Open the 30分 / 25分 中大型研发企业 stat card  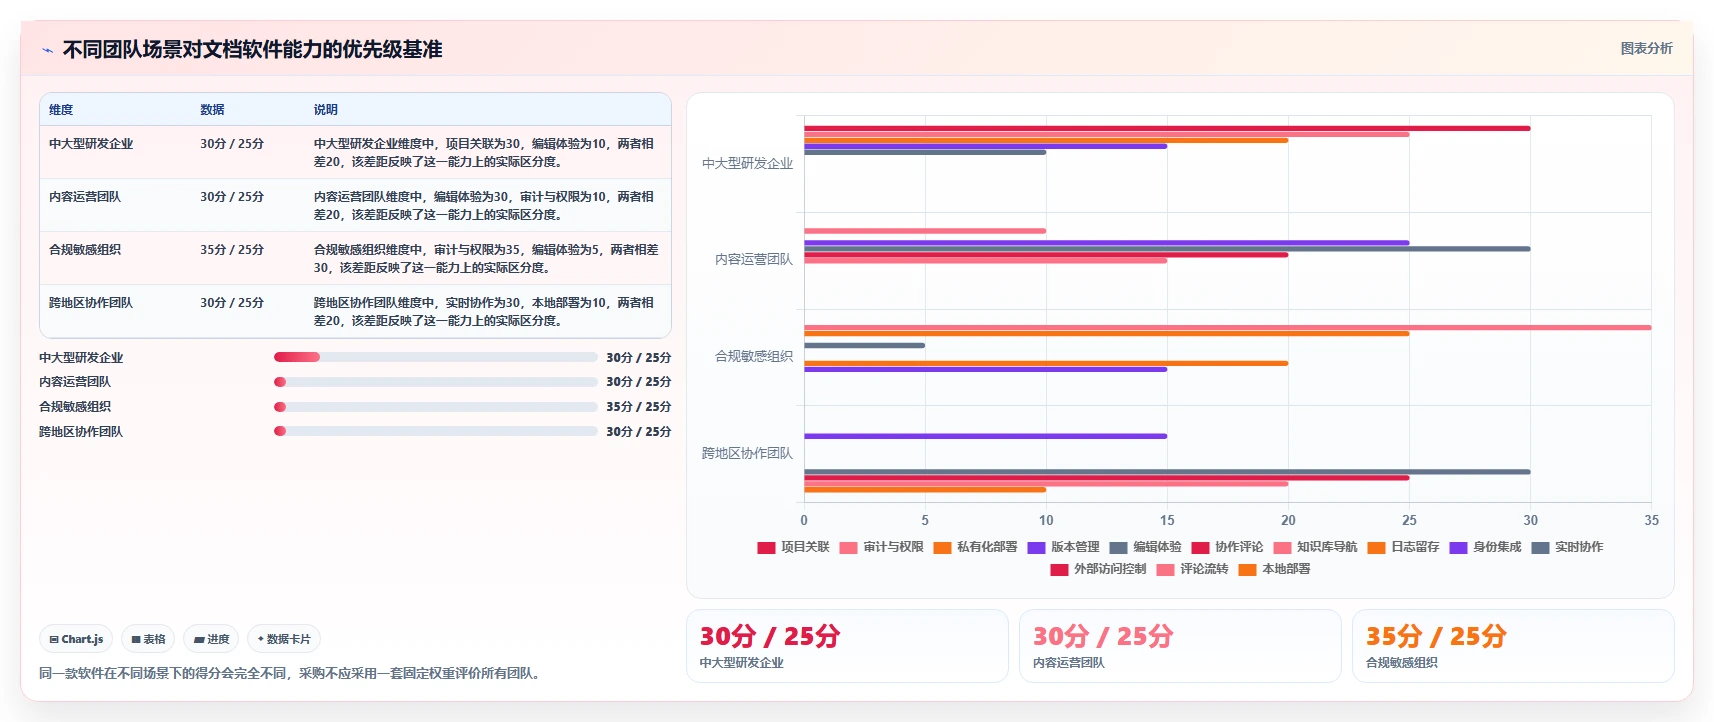(x=847, y=646)
